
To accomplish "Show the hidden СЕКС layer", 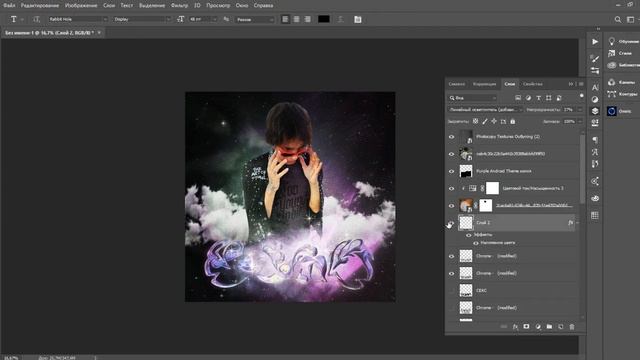I will [x=451, y=291].
